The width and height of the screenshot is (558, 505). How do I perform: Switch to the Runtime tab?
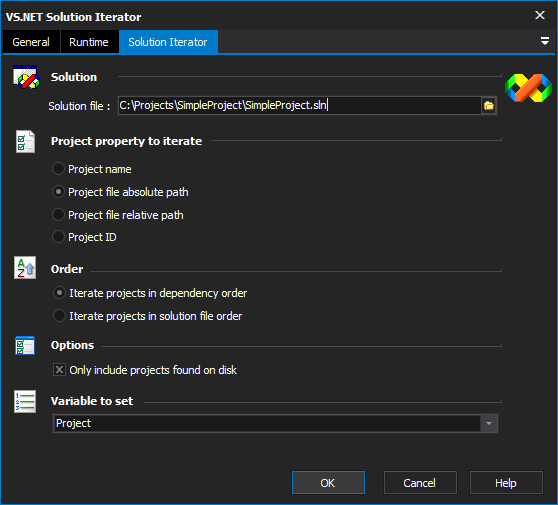tap(89, 42)
